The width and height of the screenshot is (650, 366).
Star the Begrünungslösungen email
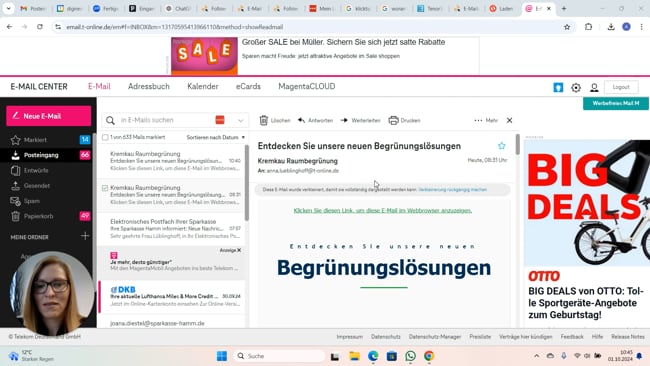tap(502, 146)
